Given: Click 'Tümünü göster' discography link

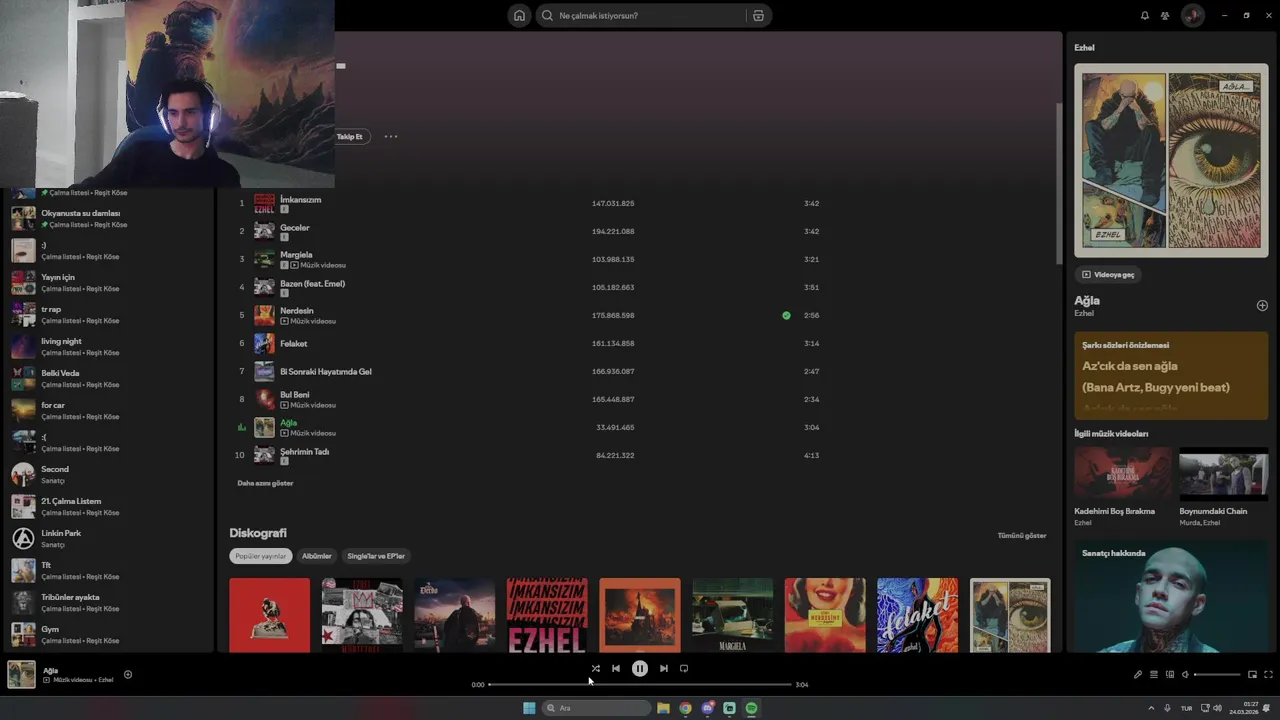Looking at the screenshot, I should (x=1022, y=535).
